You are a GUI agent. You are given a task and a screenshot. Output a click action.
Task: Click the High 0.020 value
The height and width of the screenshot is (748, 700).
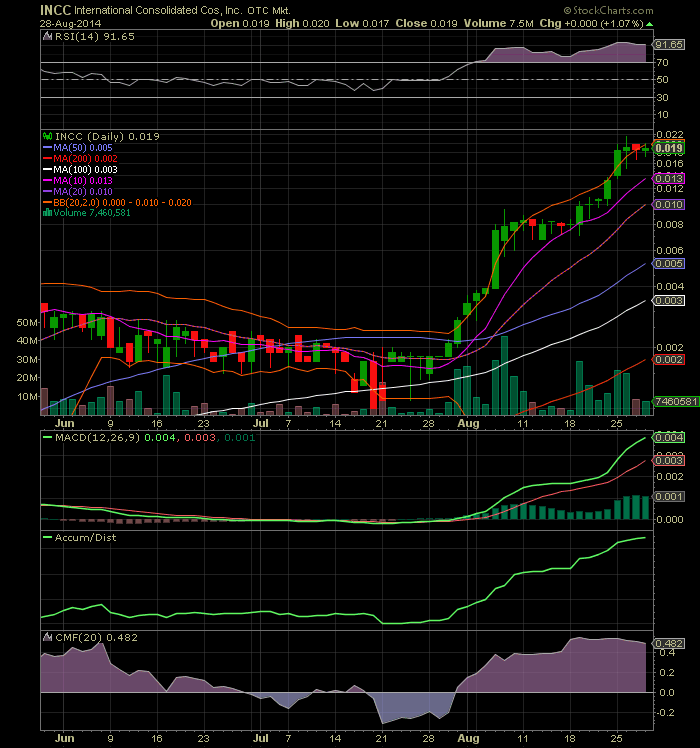pos(302,23)
